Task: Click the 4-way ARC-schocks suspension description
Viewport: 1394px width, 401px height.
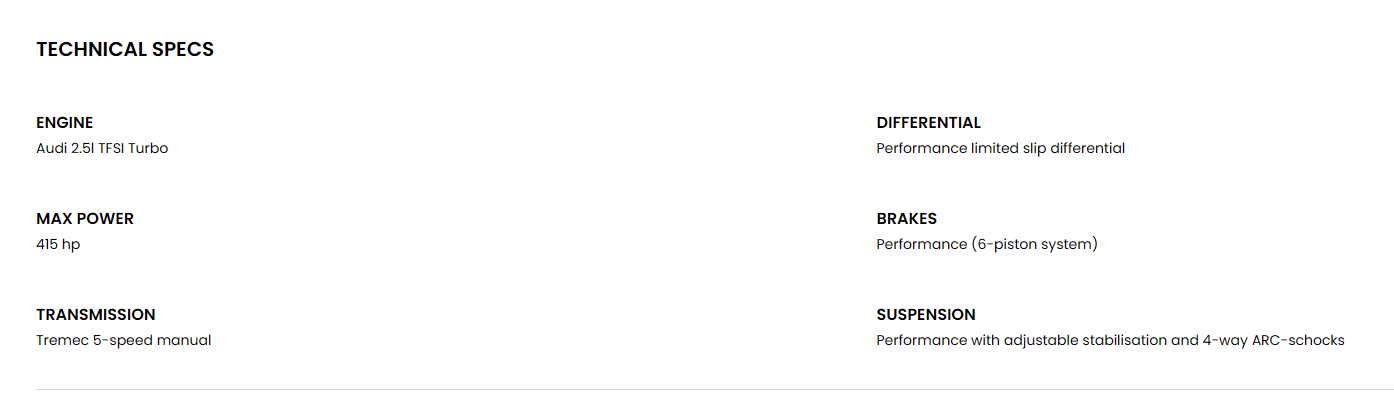Action: (1111, 340)
